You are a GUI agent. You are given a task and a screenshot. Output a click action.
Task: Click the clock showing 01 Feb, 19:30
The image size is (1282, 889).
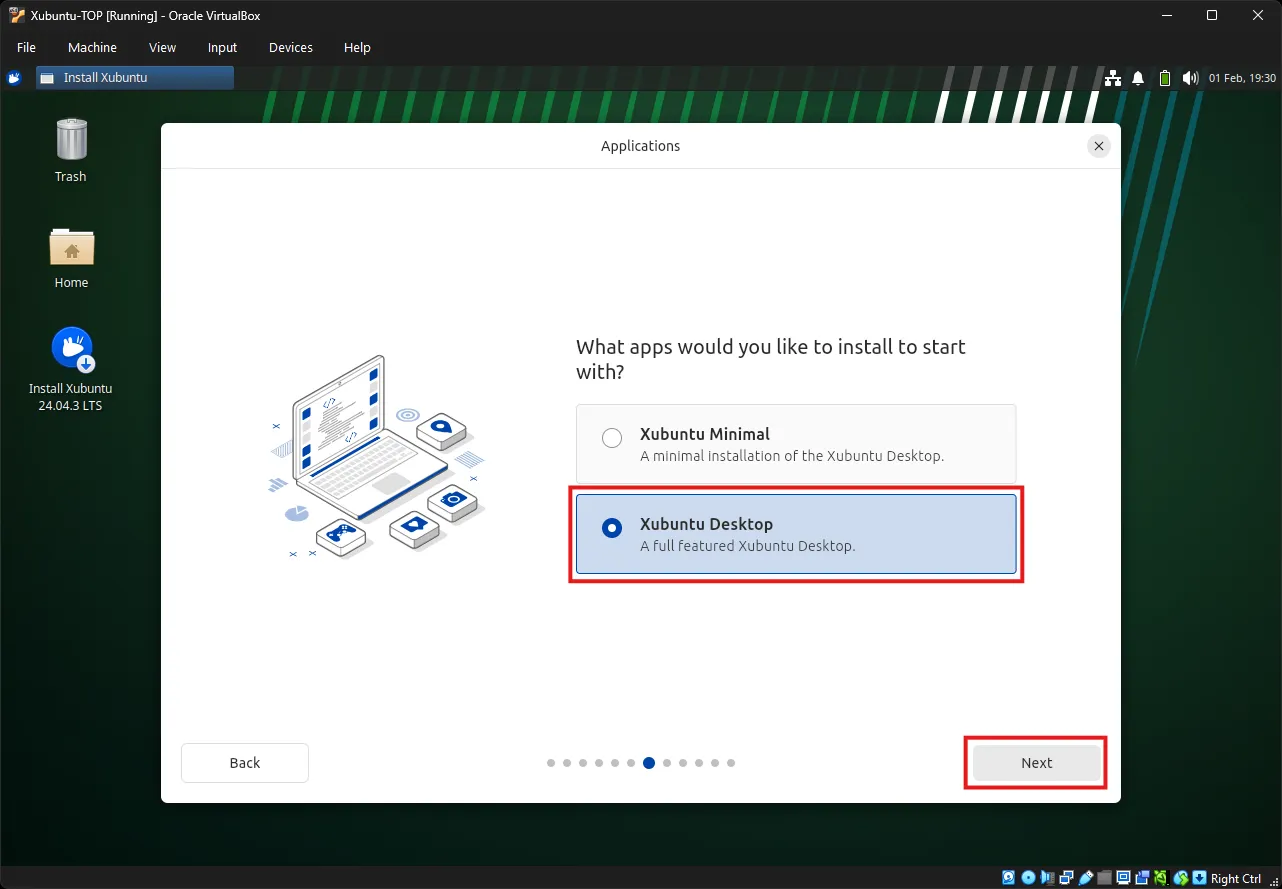click(1242, 78)
